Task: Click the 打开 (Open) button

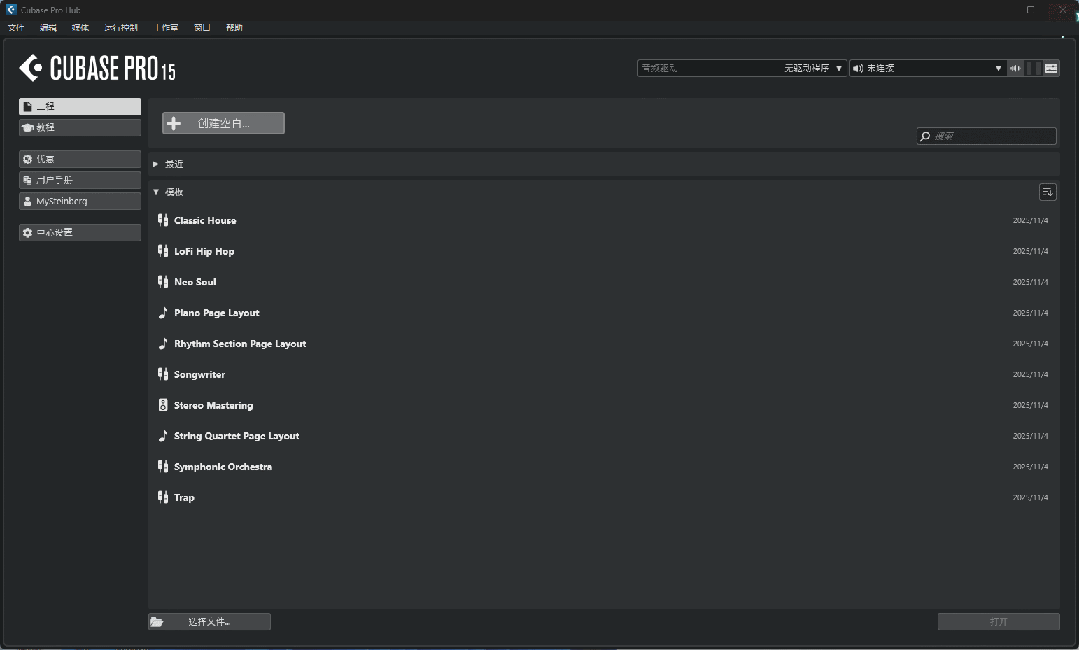Action: point(998,622)
